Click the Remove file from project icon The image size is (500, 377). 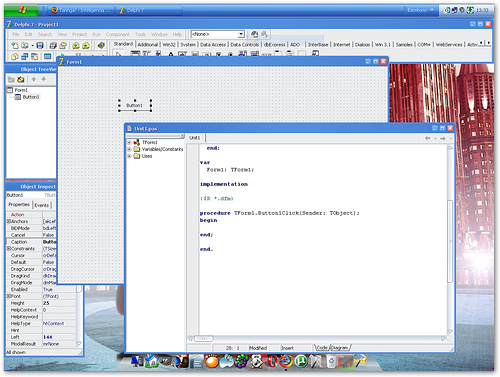click(86, 45)
